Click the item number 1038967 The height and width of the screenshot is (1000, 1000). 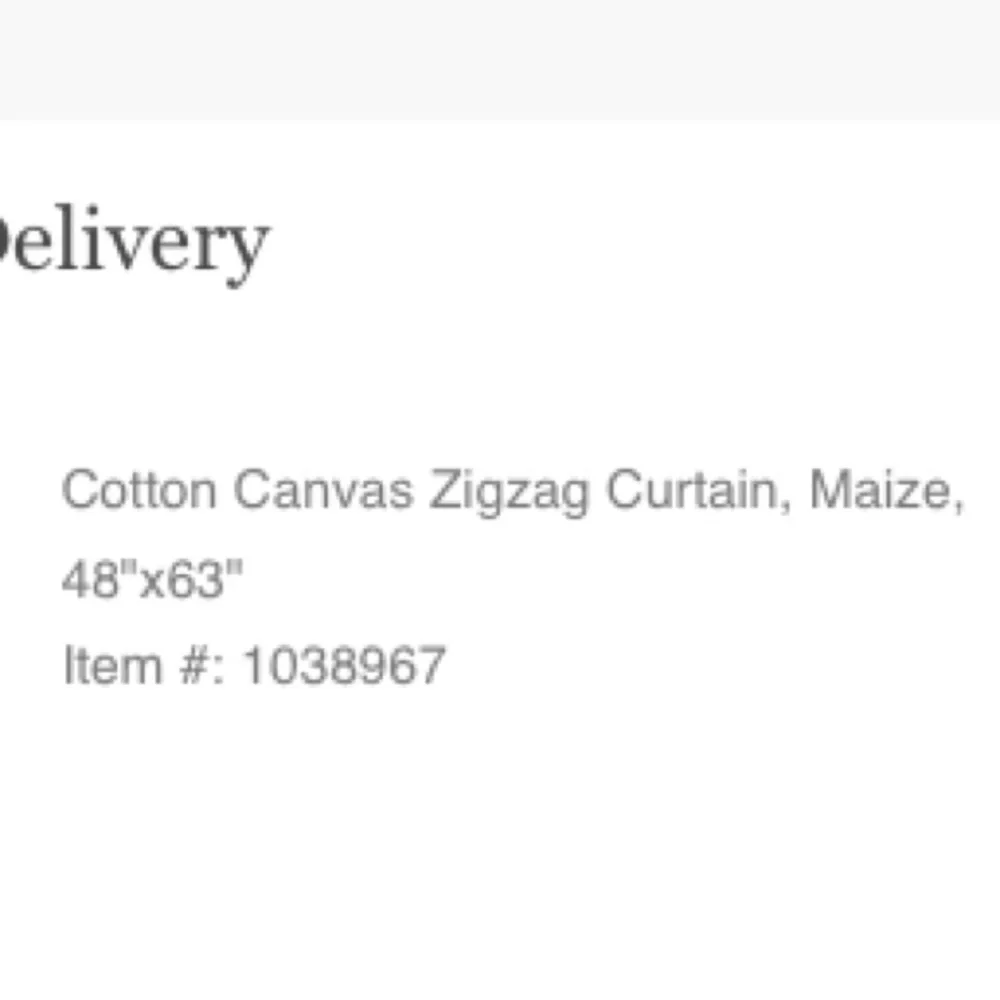(344, 665)
